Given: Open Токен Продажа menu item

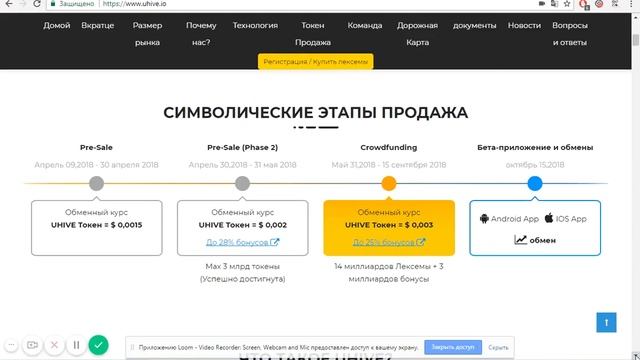Looking at the screenshot, I should 313,34.
